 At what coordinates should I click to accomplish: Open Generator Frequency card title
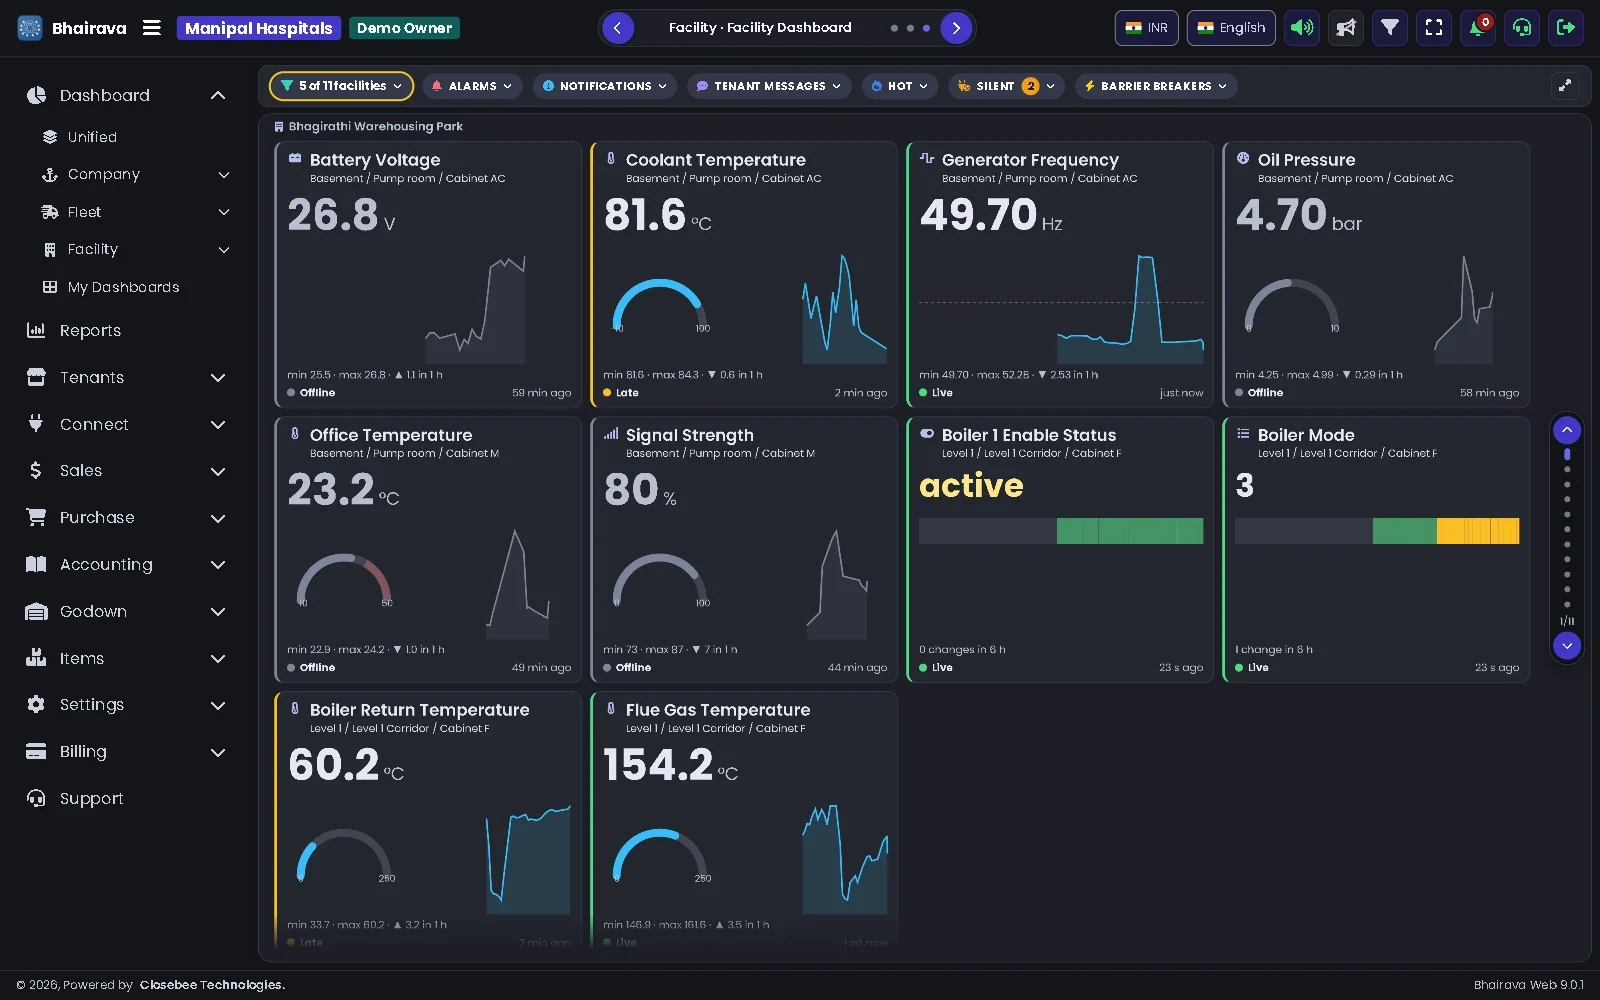tap(1030, 160)
